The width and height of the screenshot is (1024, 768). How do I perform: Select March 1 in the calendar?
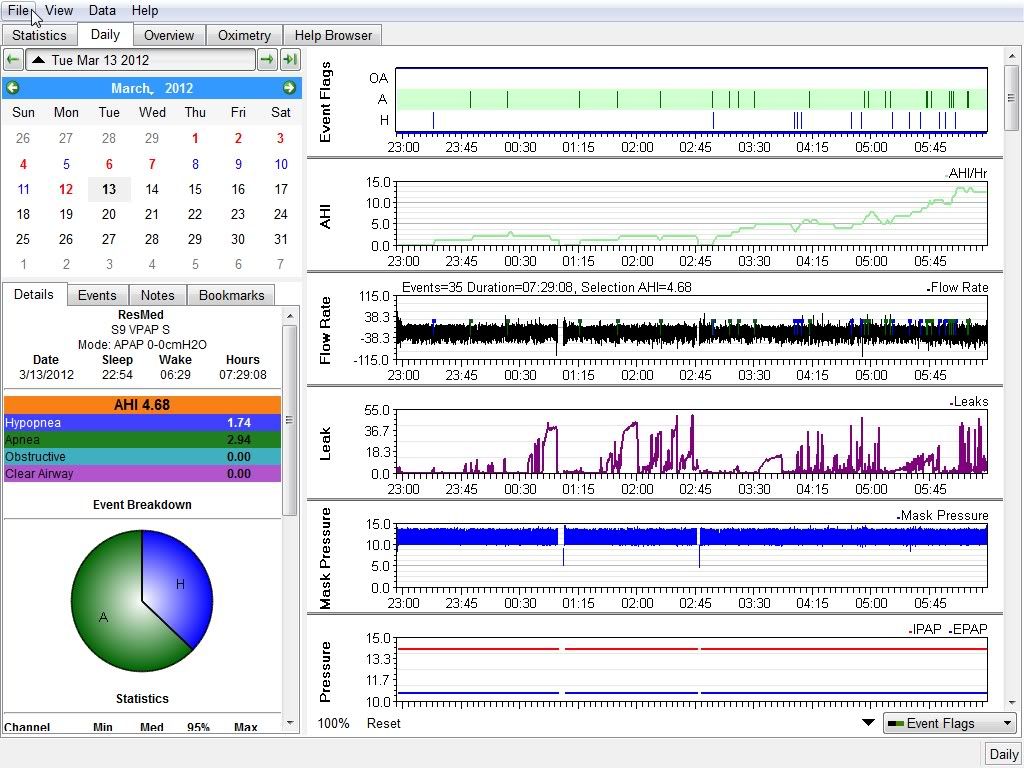(195, 138)
